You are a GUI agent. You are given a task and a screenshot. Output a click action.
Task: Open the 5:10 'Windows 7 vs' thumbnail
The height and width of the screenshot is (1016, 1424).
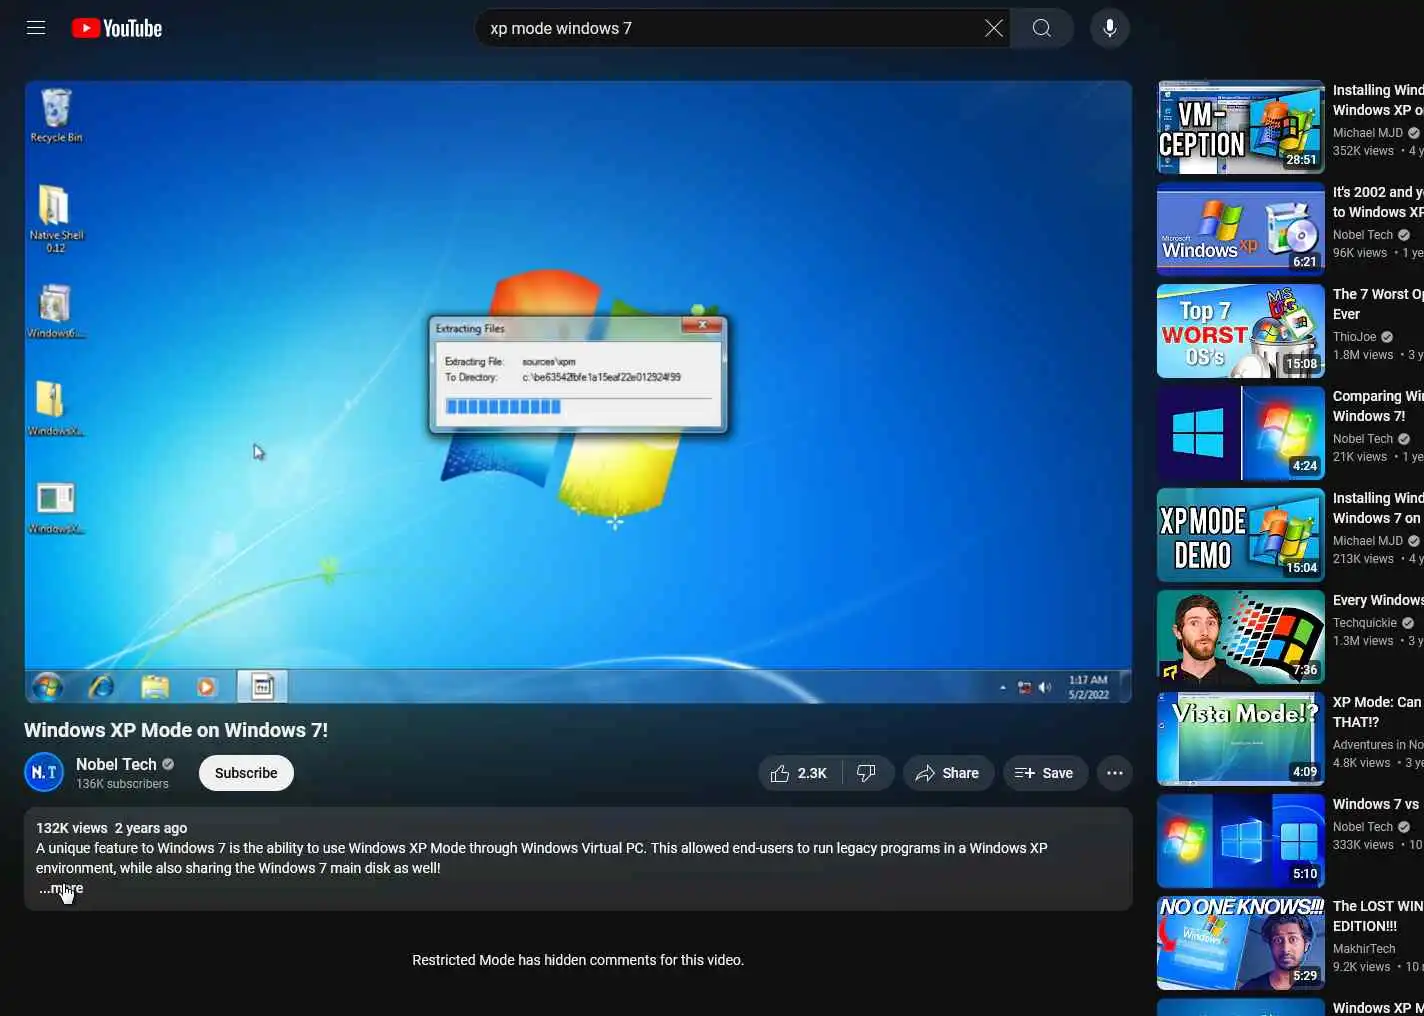1240,841
